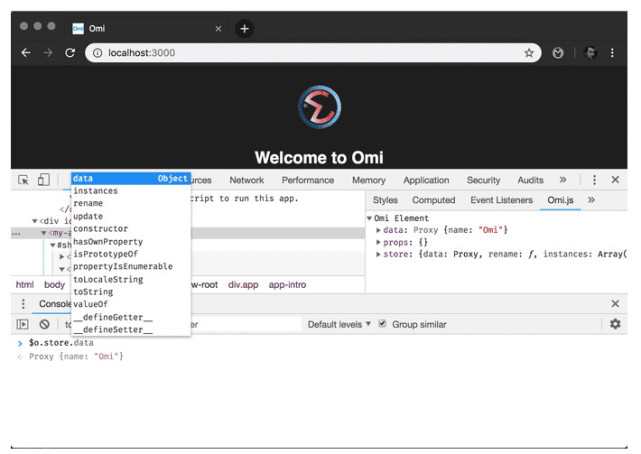
Task: Open the Event Listeners sidebar tab
Action: [x=501, y=200]
